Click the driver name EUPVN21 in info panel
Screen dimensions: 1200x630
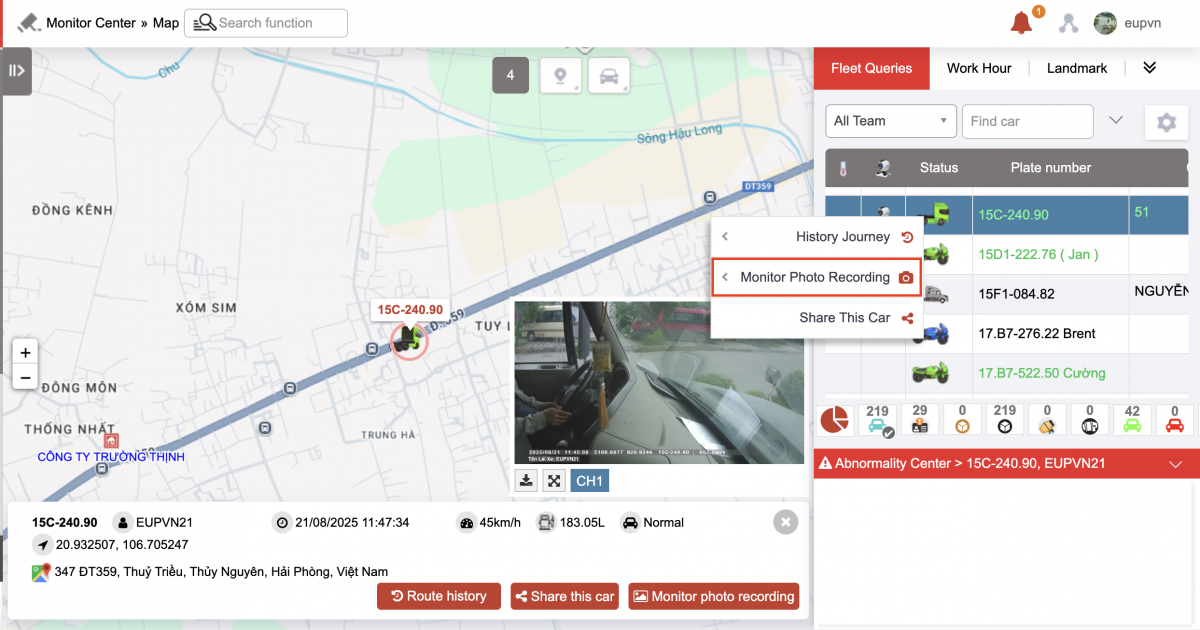(x=166, y=522)
